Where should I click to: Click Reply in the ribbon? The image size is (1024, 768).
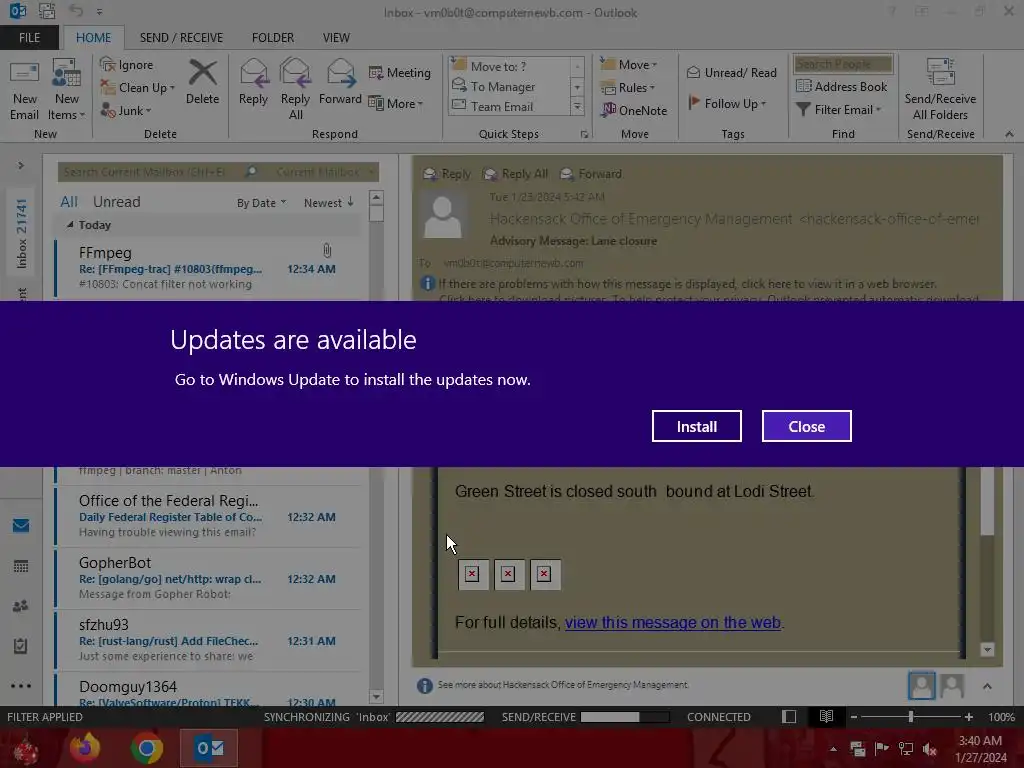(253, 82)
